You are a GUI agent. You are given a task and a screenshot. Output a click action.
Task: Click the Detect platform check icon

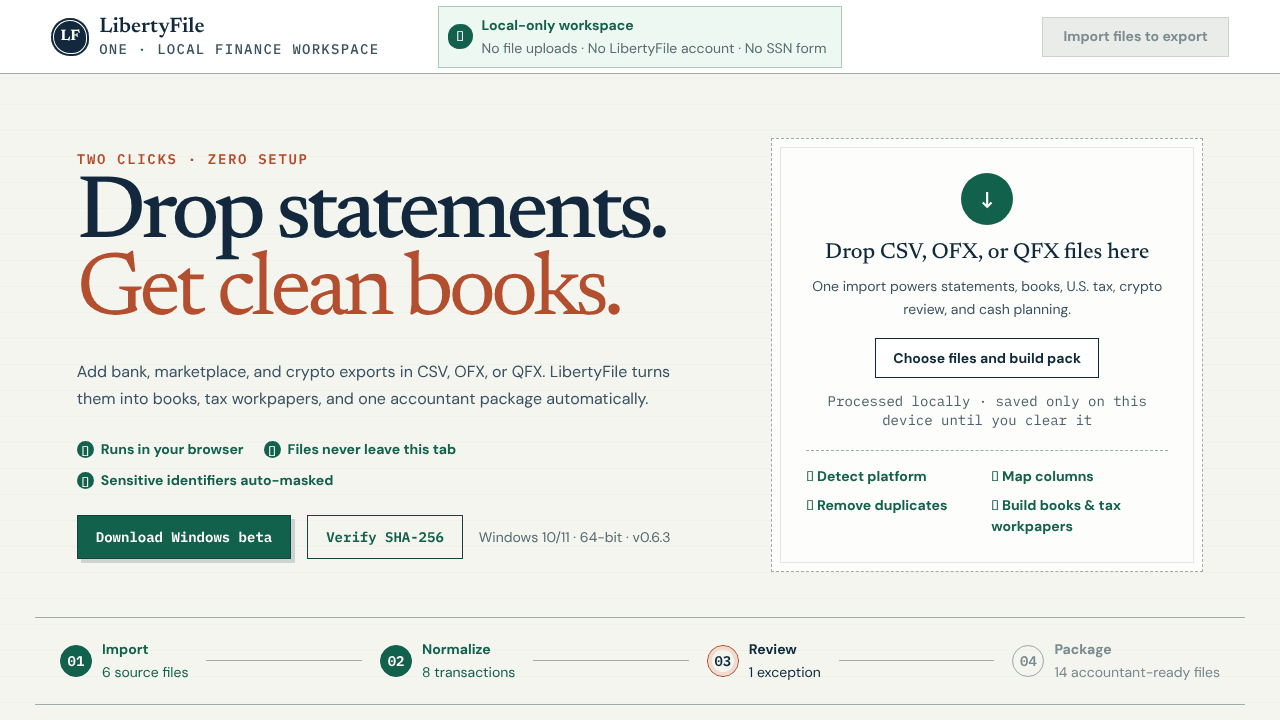pos(810,477)
